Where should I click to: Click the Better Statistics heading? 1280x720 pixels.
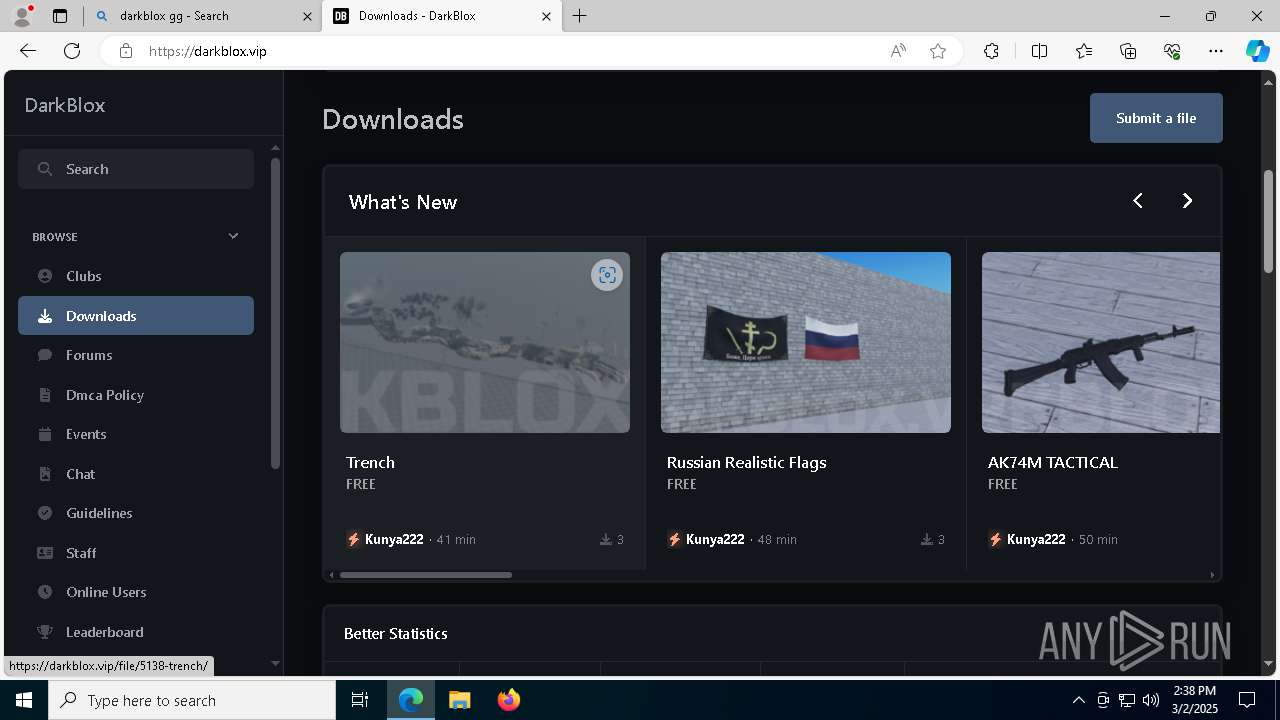395,633
